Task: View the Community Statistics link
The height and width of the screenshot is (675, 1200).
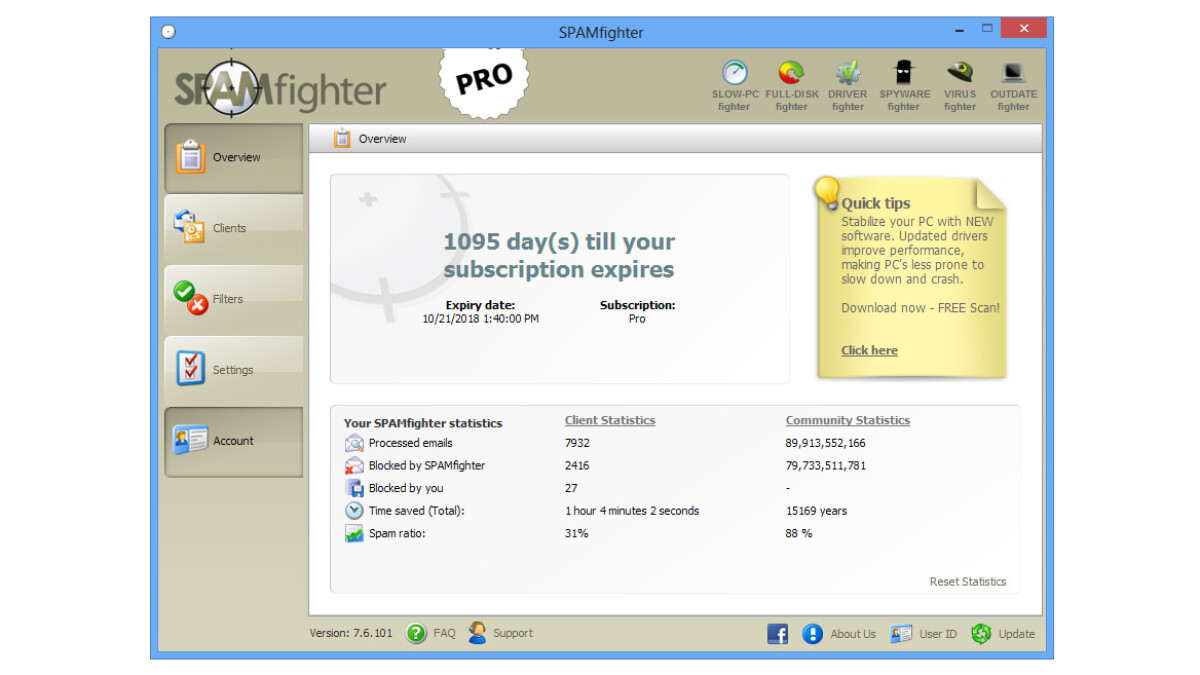Action: (847, 421)
